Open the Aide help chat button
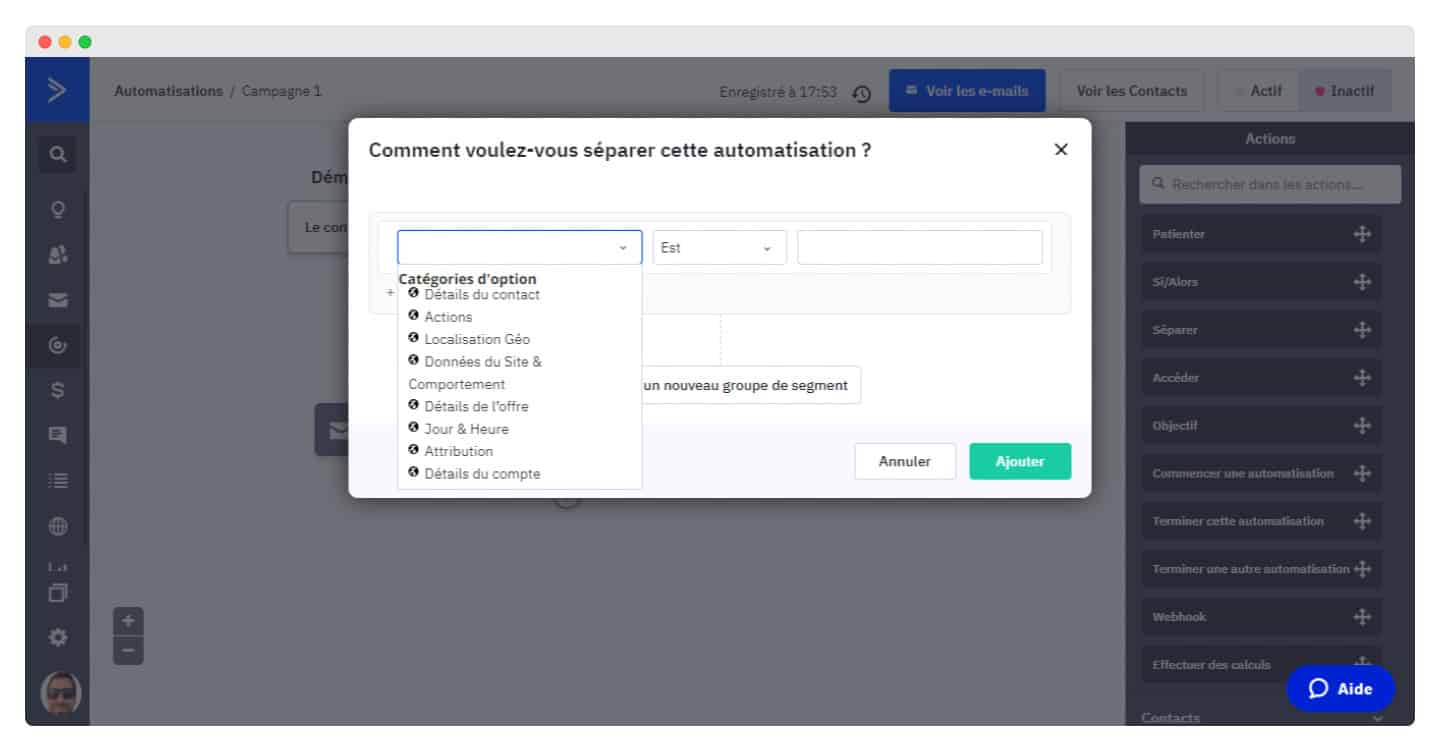The image size is (1440, 751). (1340, 688)
